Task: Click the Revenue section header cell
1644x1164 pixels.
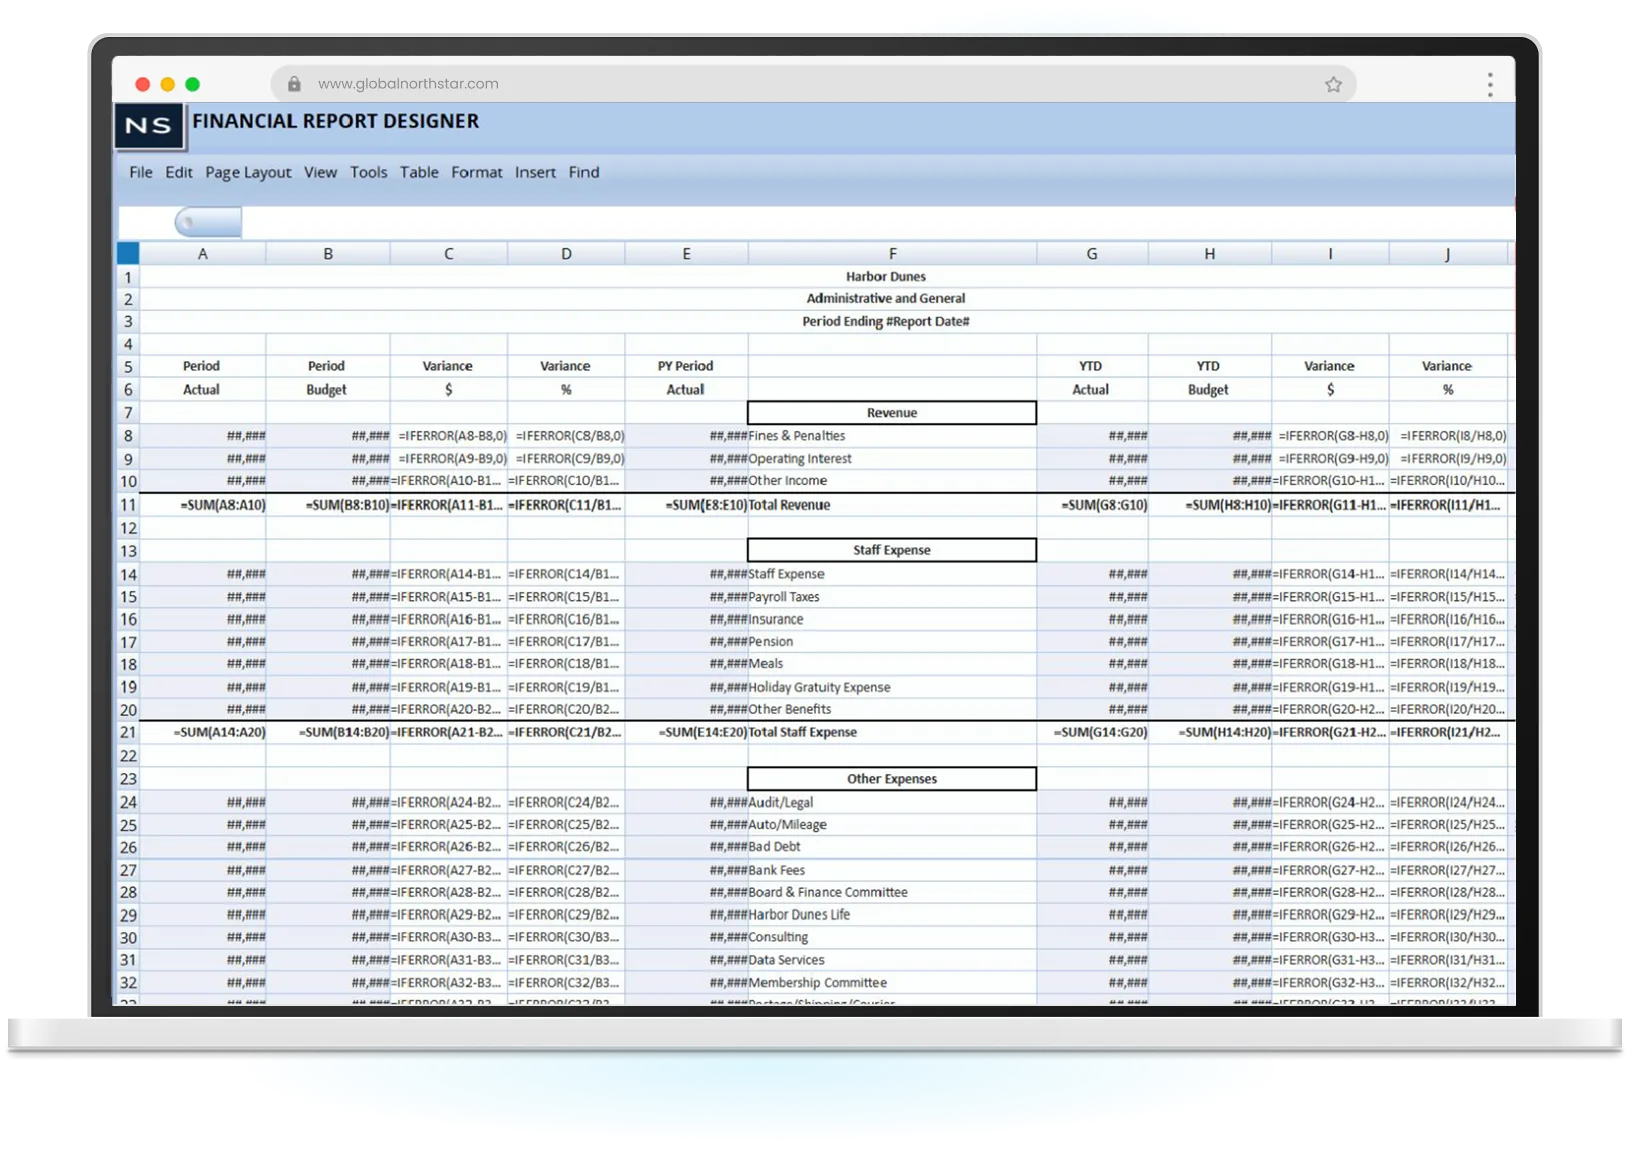Action: coord(891,412)
